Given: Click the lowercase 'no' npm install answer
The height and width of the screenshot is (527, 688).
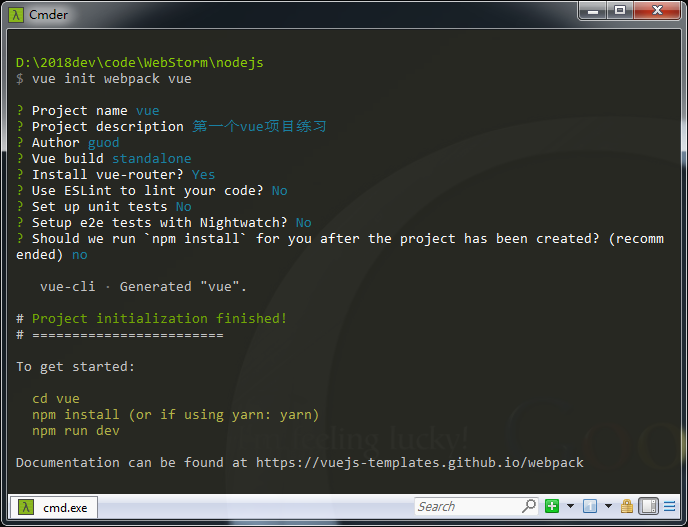Looking at the screenshot, I should click(80, 255).
